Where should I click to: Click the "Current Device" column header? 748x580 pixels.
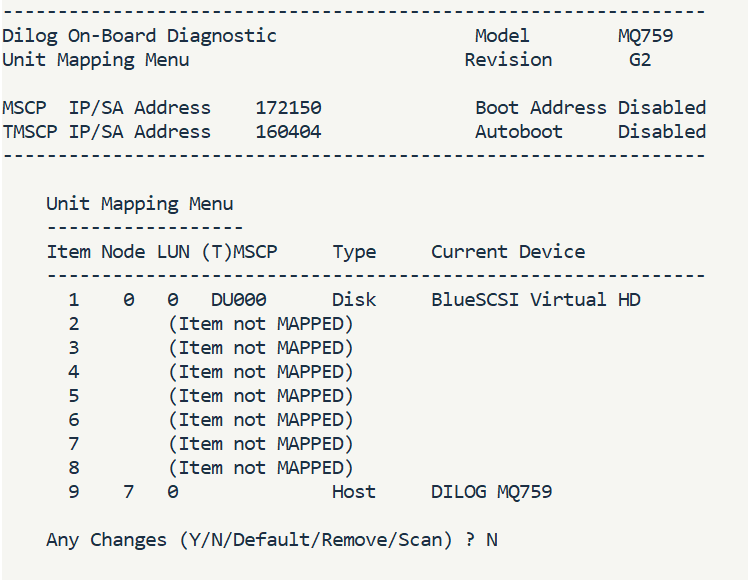tap(508, 252)
